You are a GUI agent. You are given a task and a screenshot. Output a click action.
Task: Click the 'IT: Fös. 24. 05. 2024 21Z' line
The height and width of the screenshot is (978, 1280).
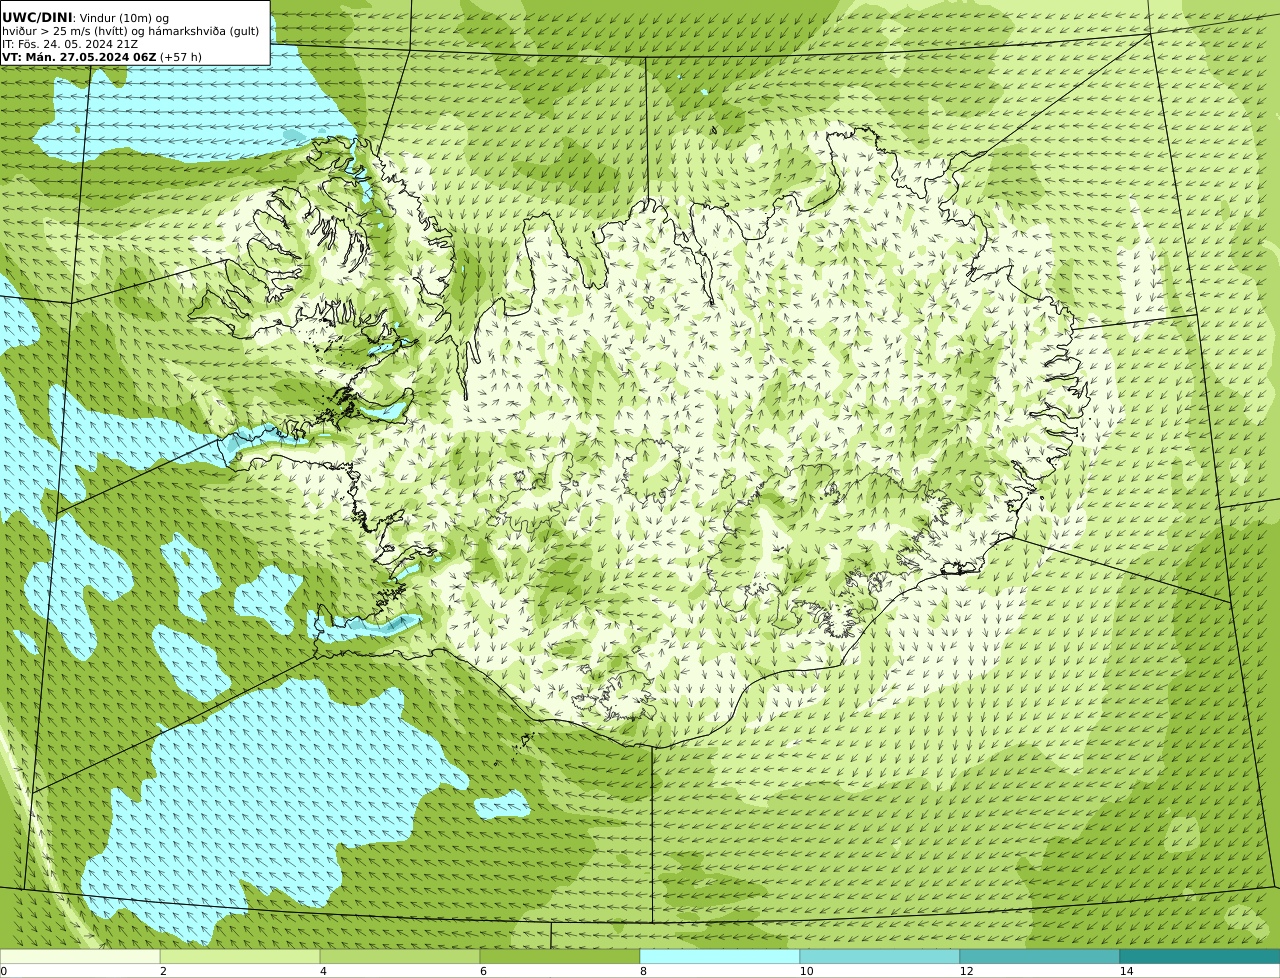[70, 44]
